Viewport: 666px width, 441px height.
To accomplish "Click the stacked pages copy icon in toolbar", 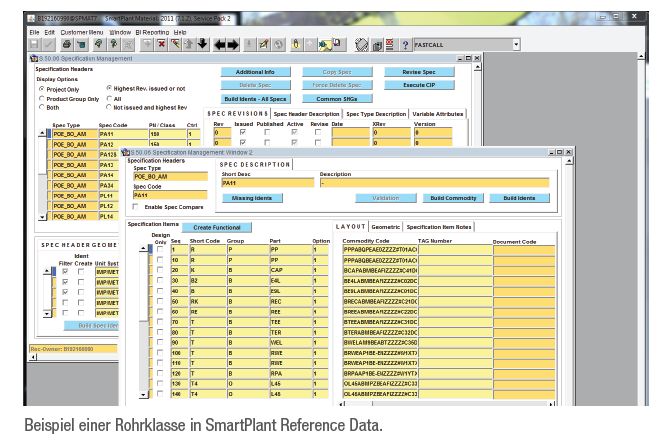I will click(x=377, y=45).
